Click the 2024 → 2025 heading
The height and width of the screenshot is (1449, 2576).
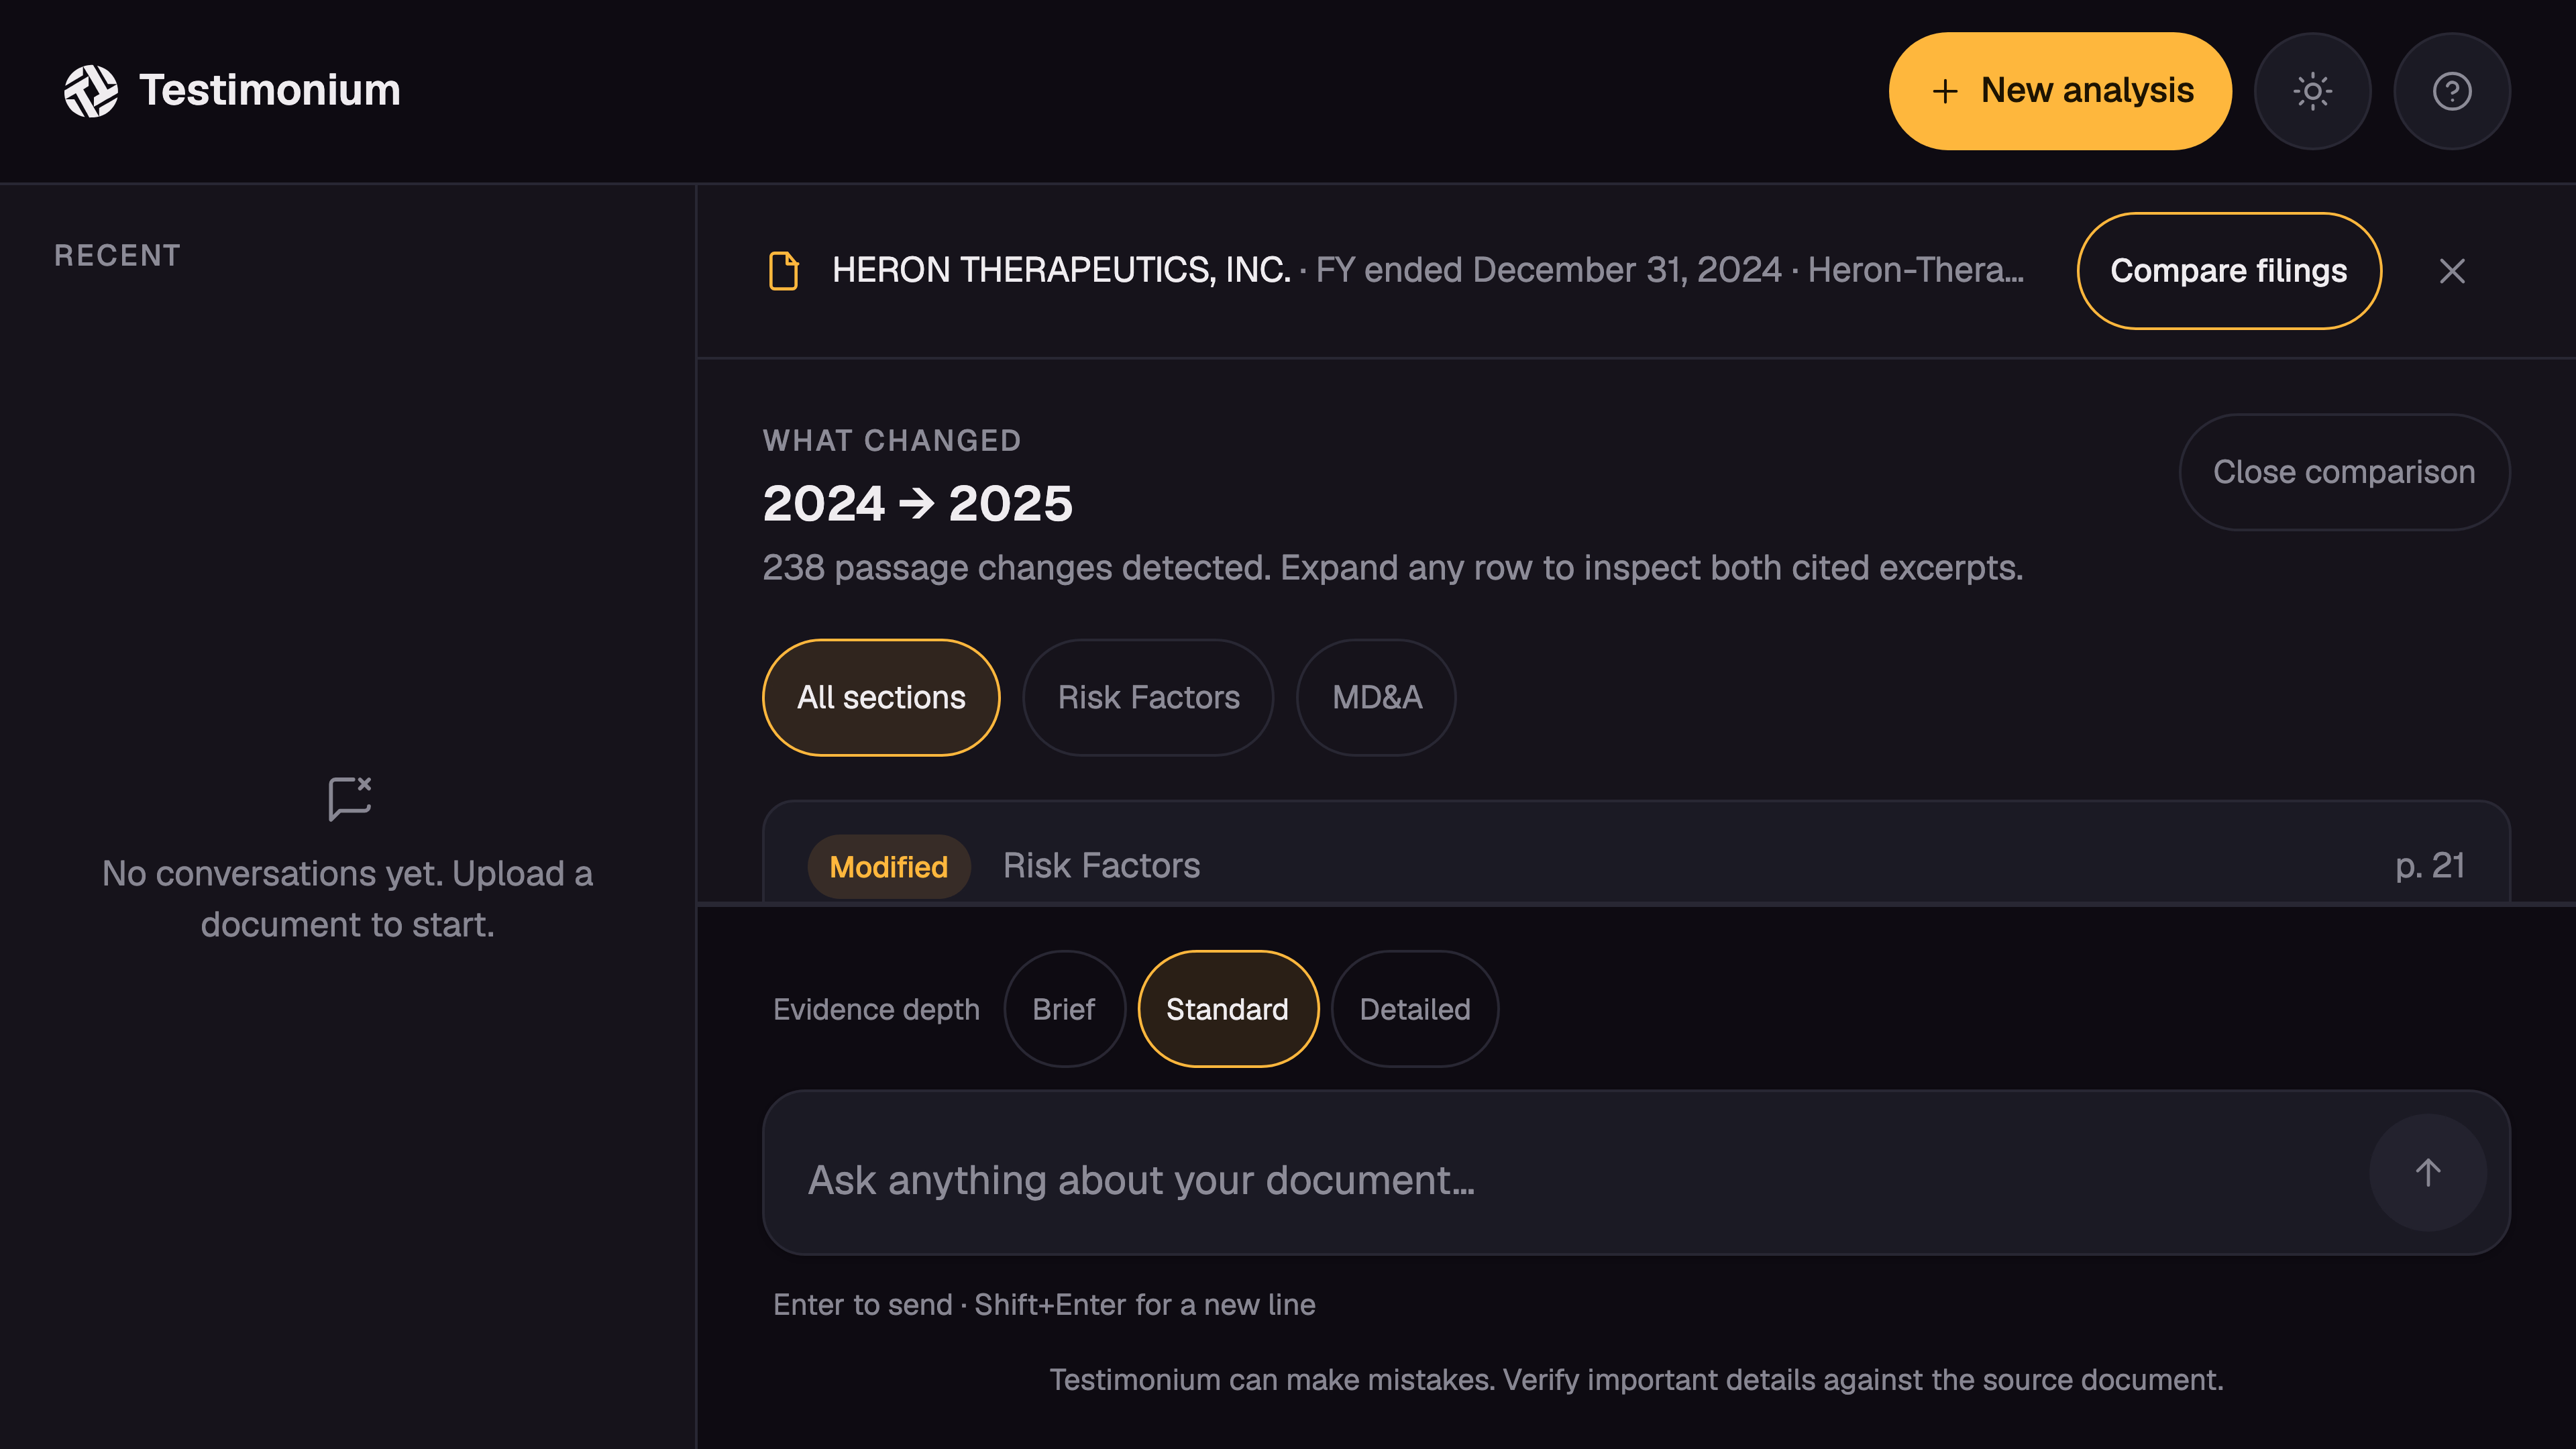pos(917,503)
